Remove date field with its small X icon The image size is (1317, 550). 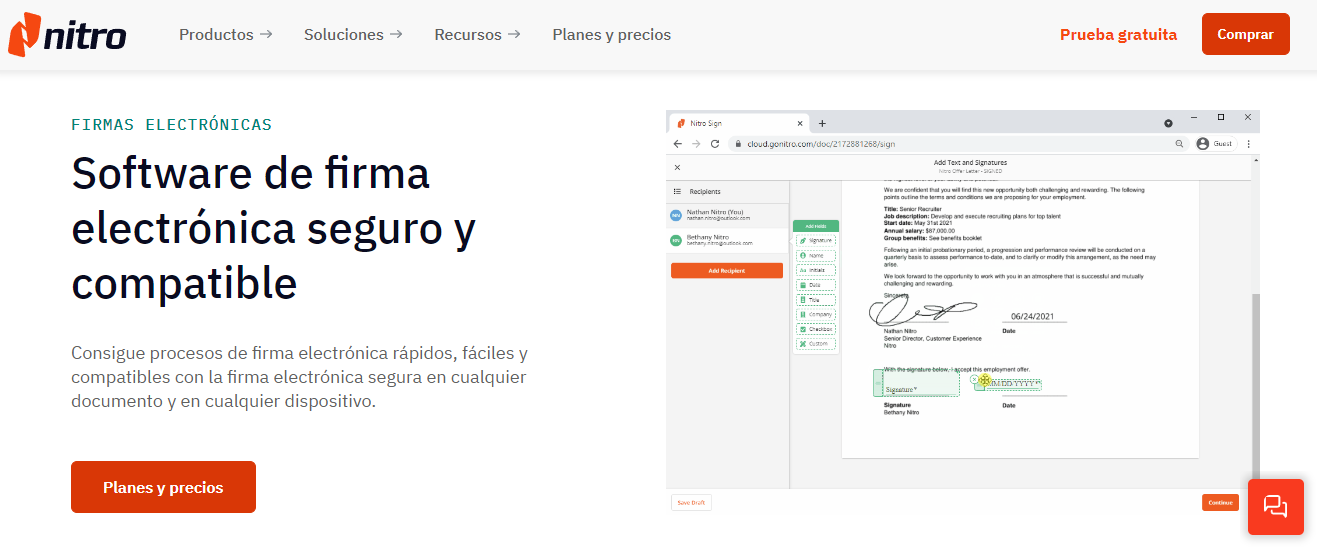(974, 379)
